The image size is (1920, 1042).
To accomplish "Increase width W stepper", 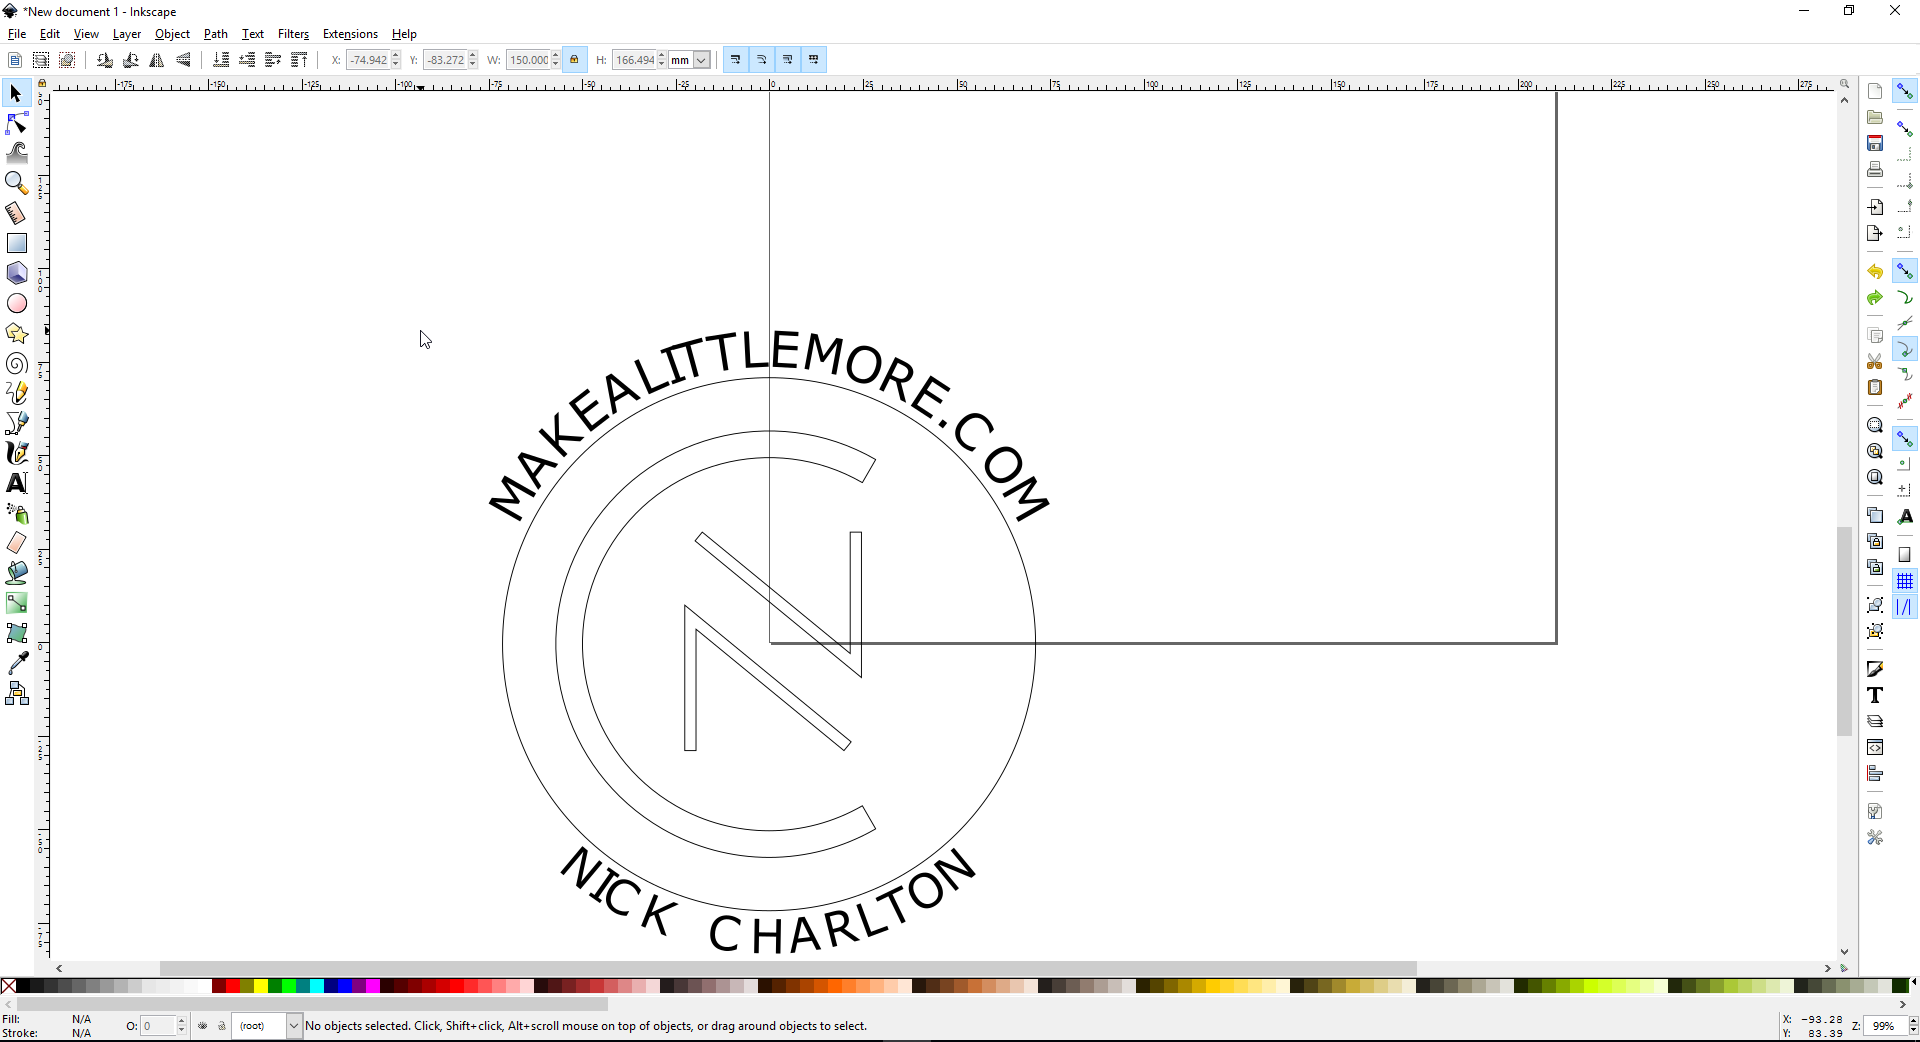I will [556, 56].
